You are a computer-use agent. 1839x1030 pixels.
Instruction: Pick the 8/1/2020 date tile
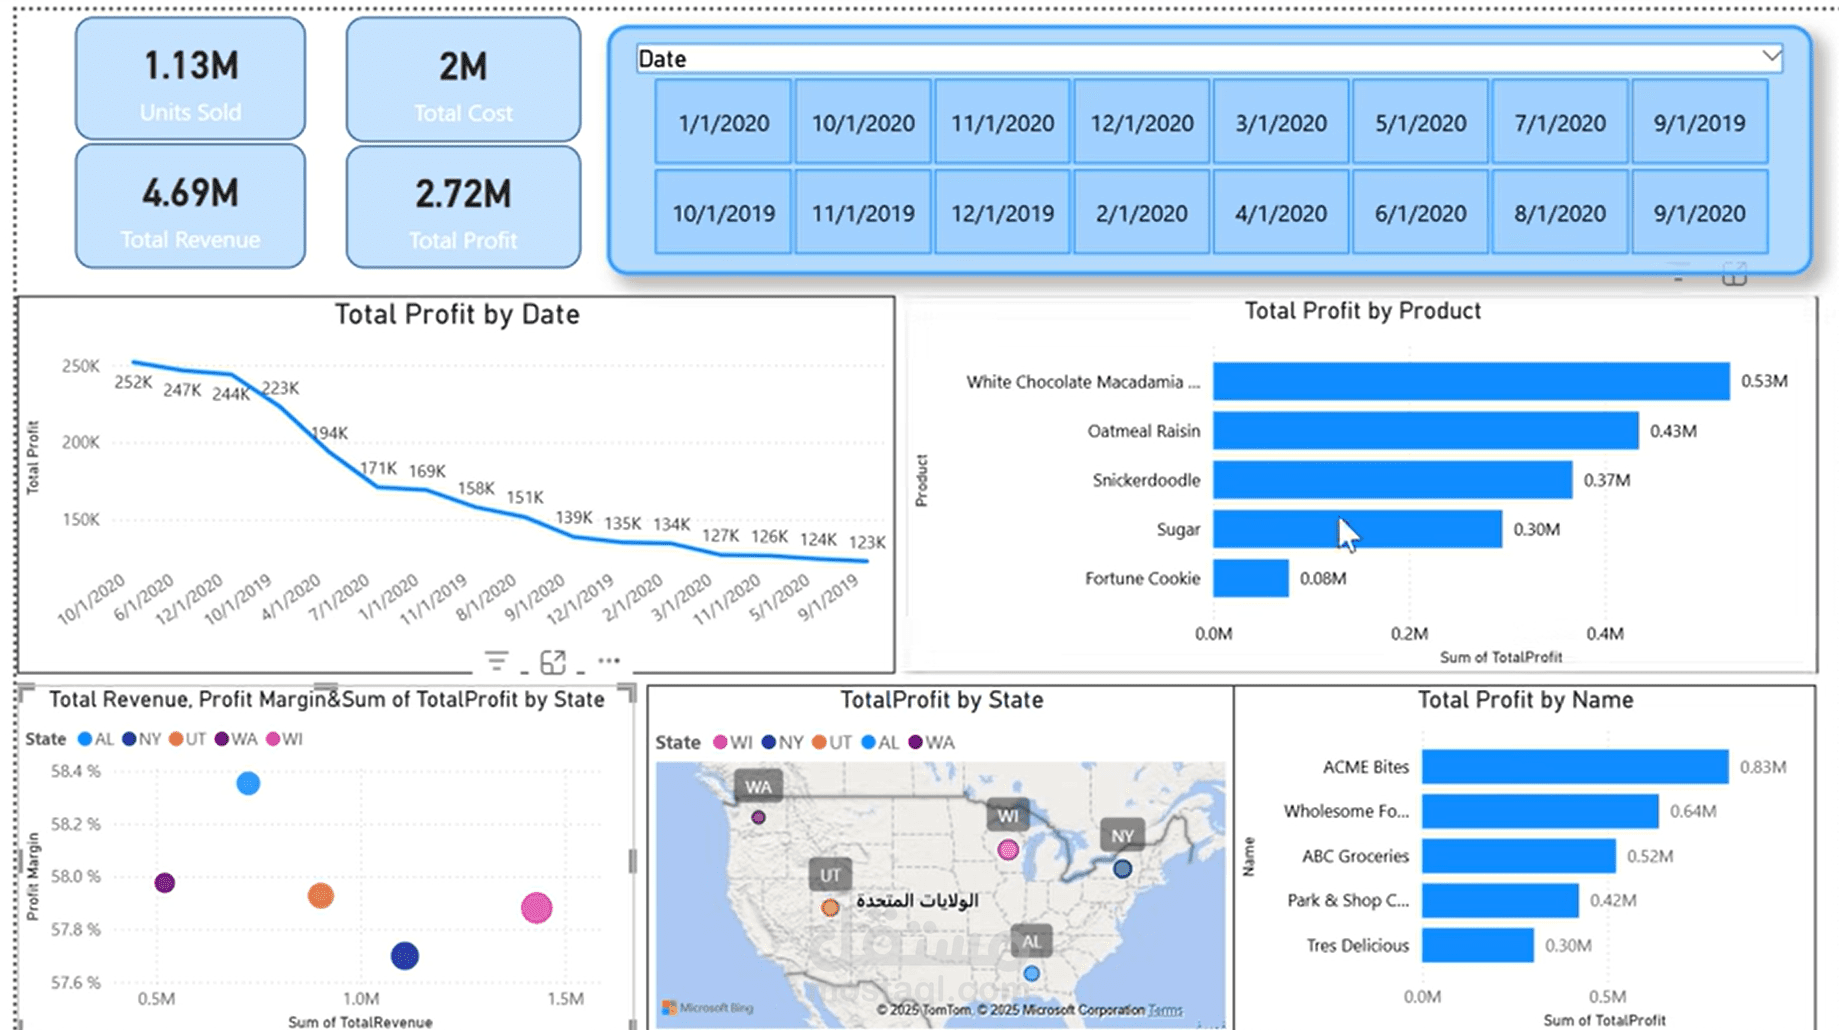(1560, 212)
